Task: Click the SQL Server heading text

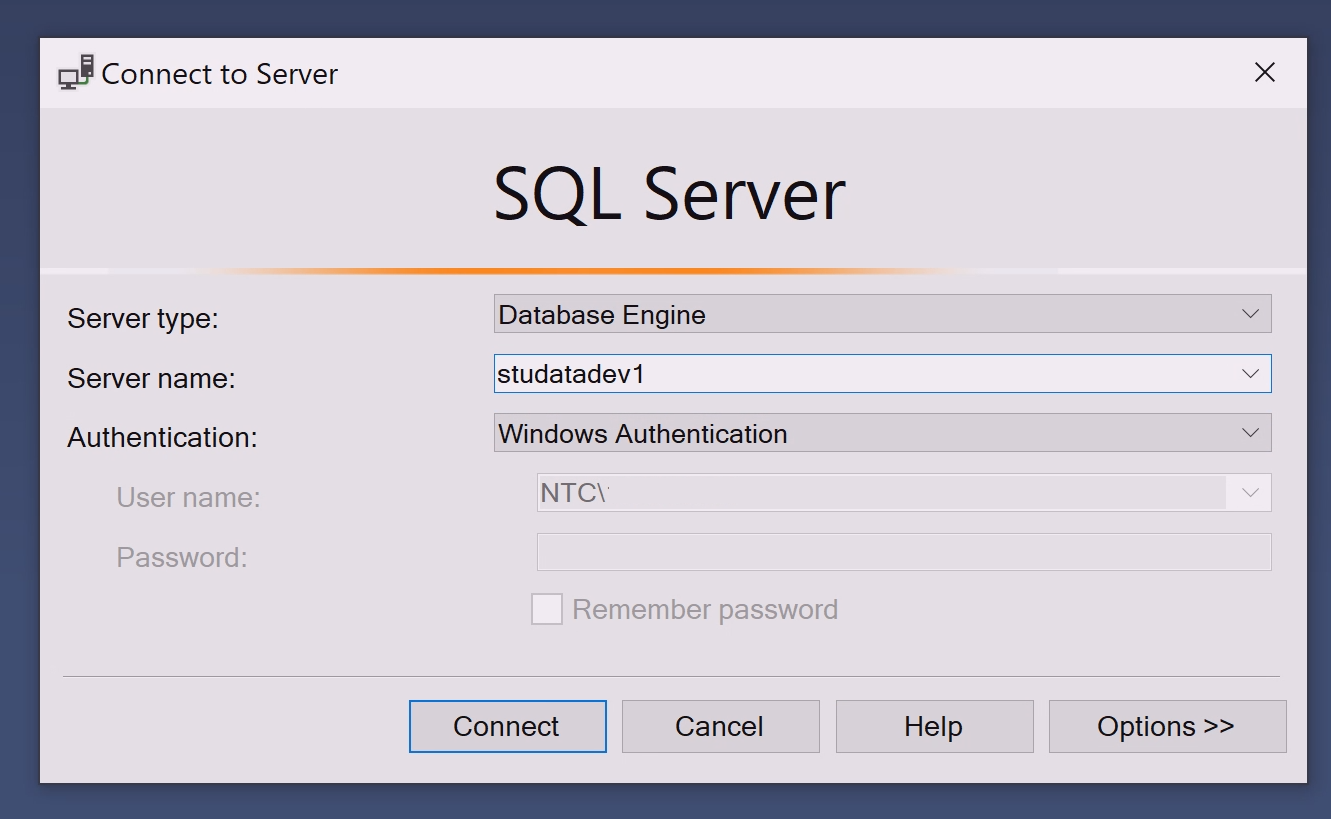Action: (670, 194)
